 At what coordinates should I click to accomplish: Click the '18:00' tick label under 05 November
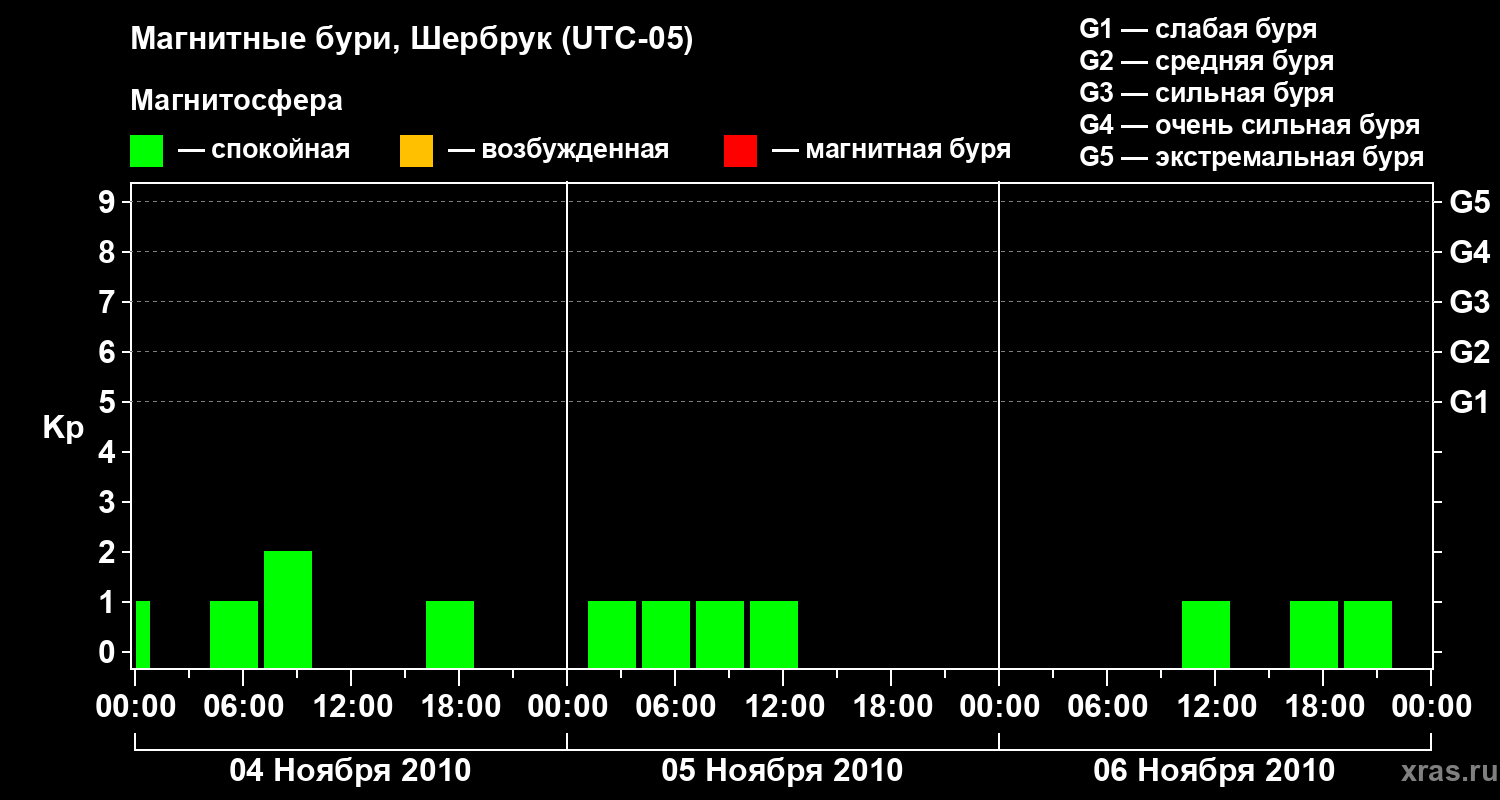(x=891, y=706)
